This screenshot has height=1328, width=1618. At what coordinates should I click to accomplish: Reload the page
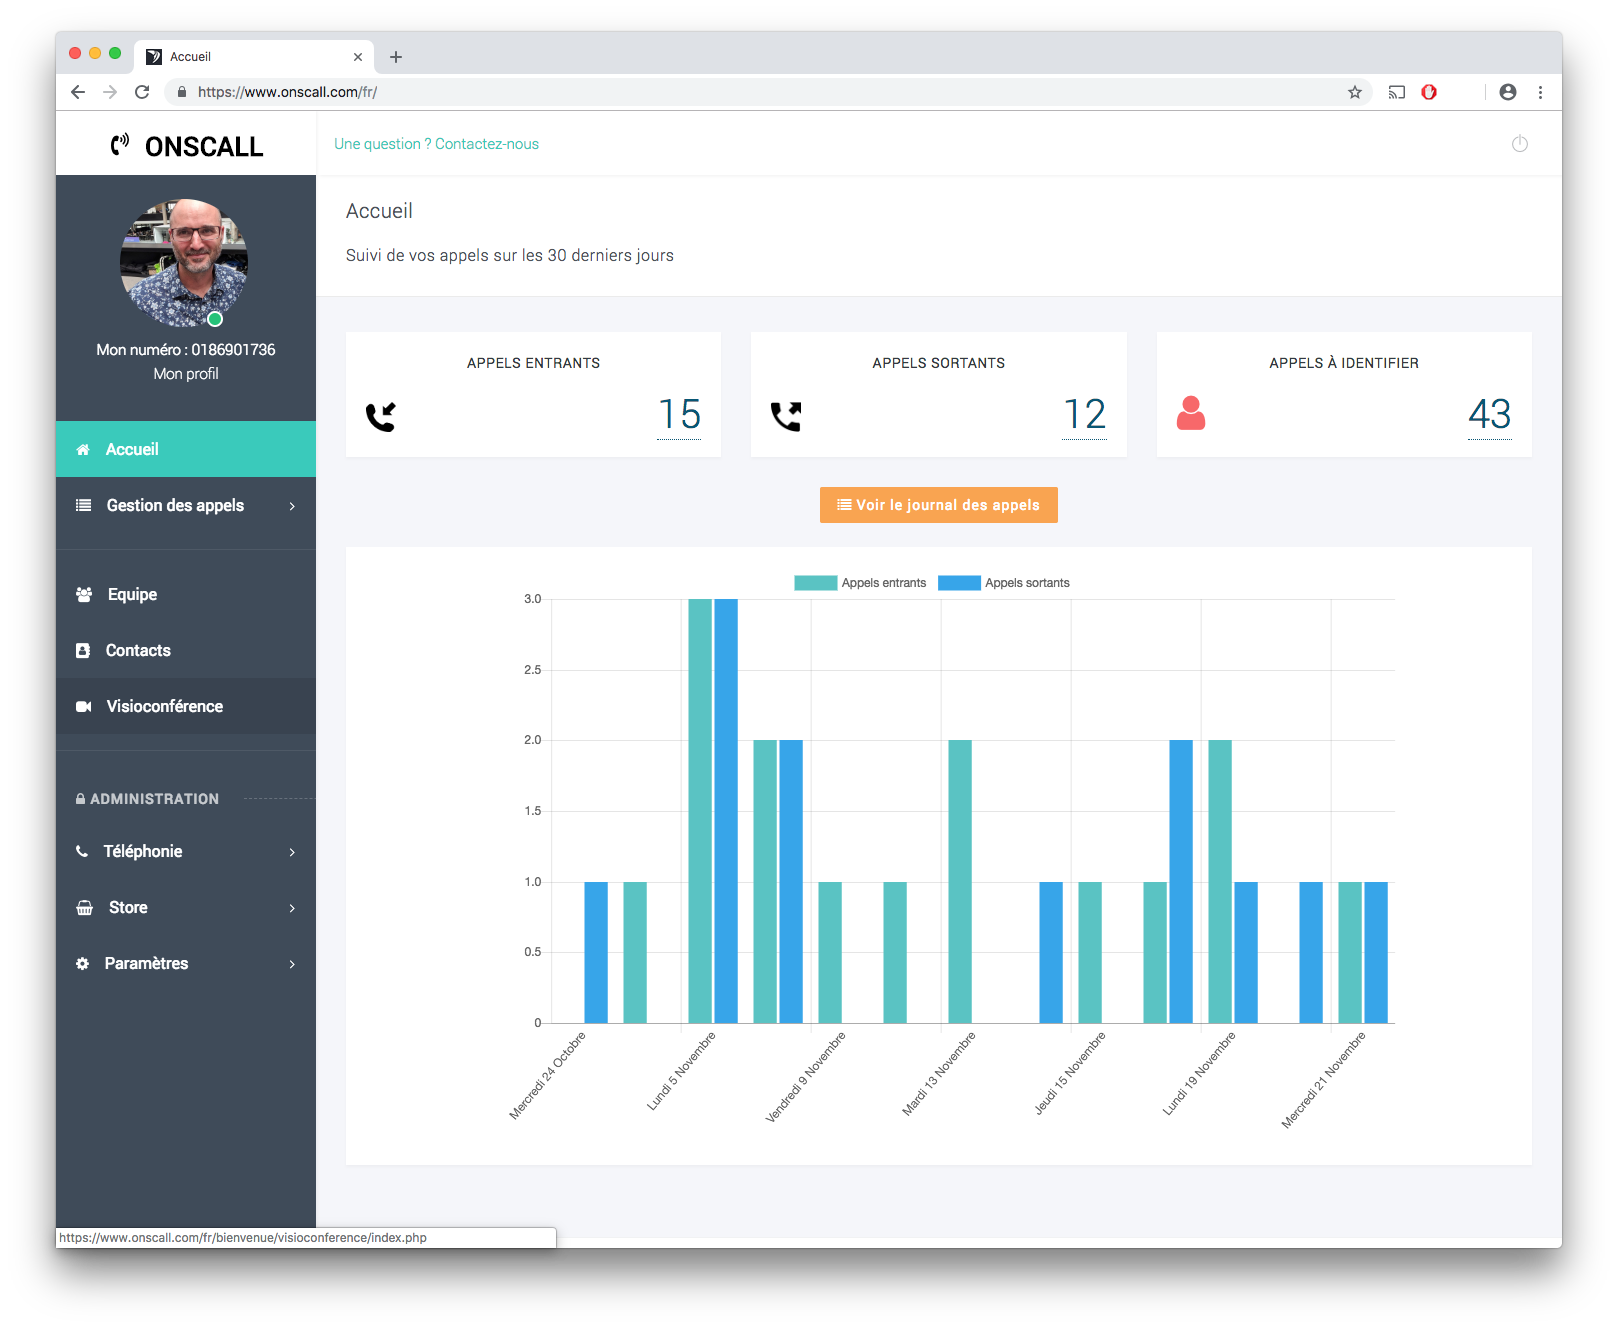point(142,92)
